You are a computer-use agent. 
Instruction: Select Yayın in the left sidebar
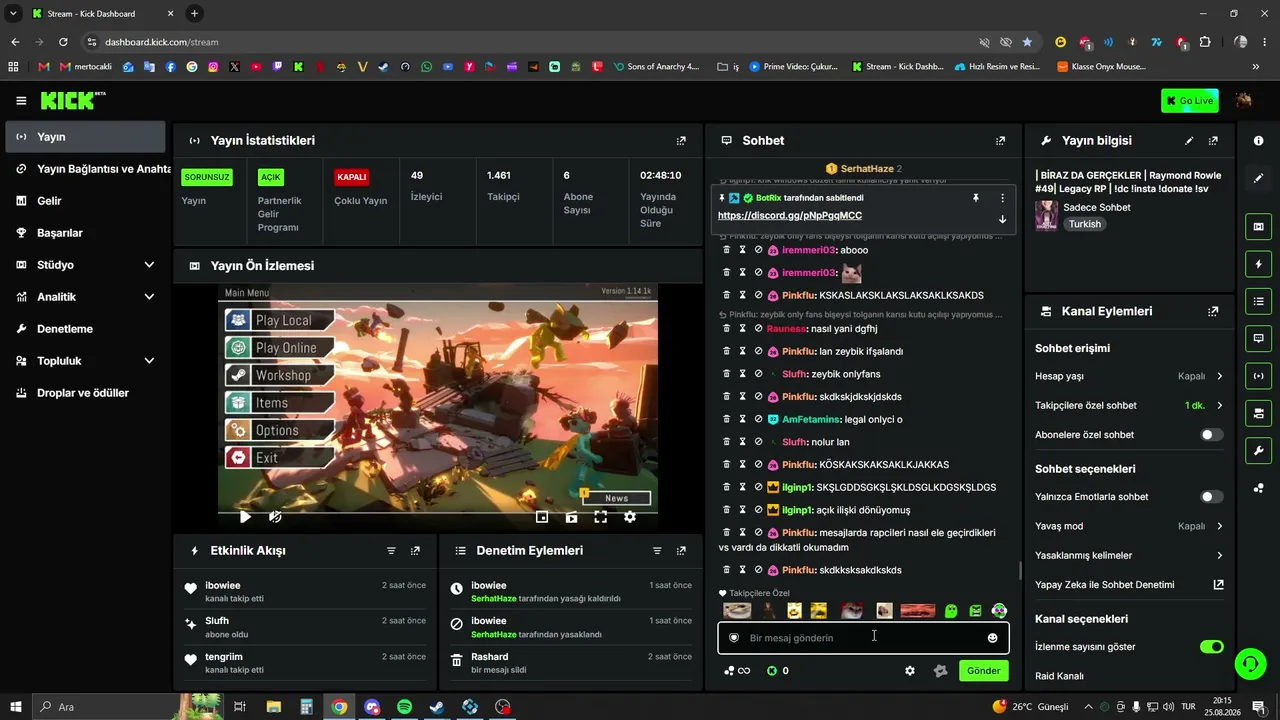(85, 137)
